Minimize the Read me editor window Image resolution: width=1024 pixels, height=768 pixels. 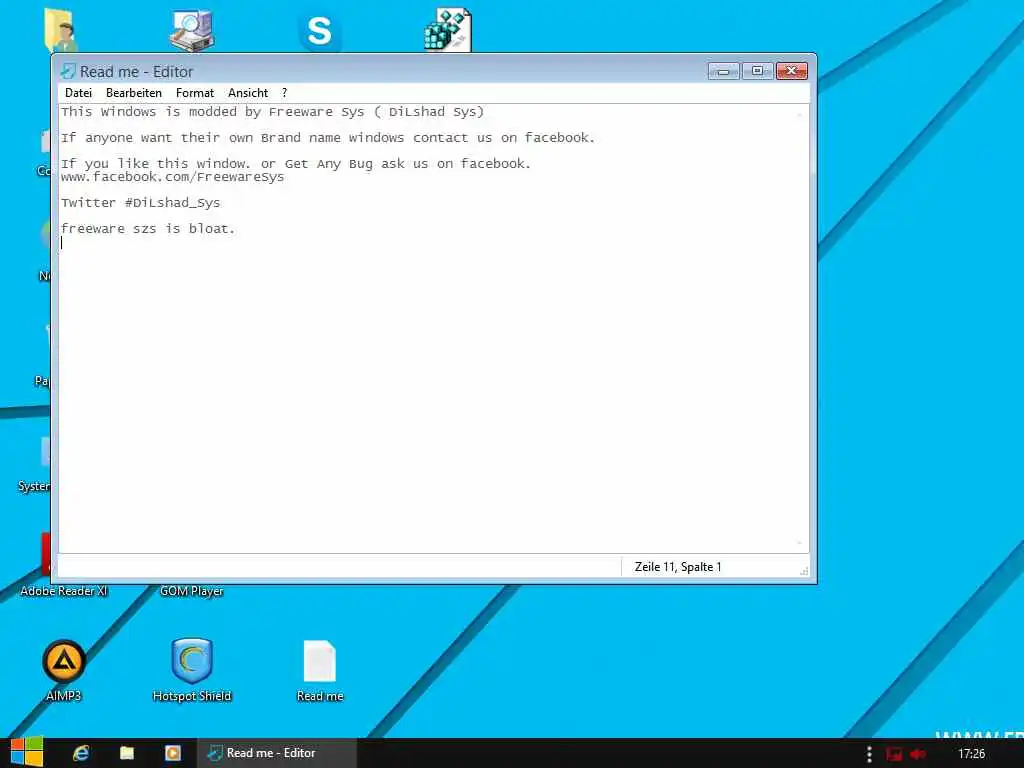point(724,71)
